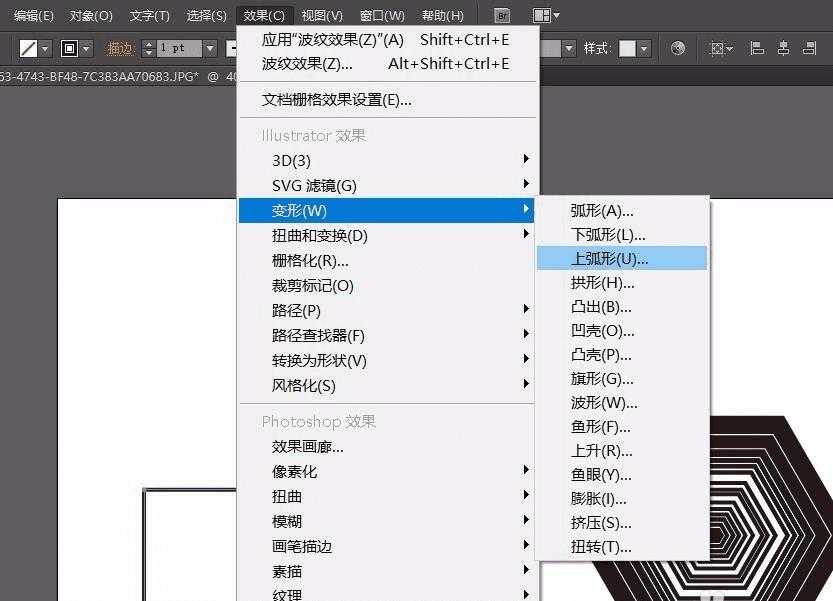The image size is (833, 601).
Task: Select the horizontal align center icon
Action: coord(784,47)
